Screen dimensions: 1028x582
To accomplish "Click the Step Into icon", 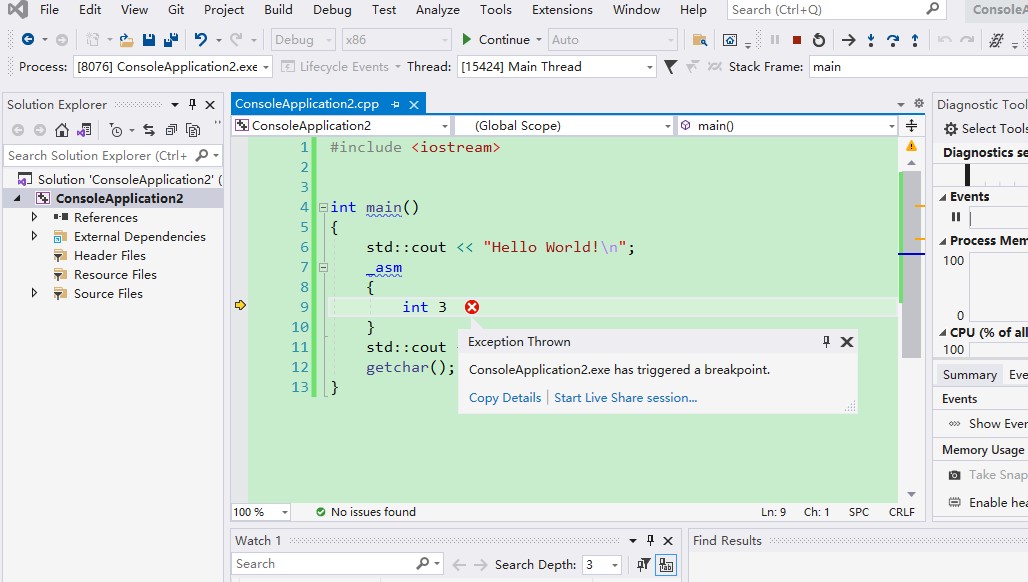I will pos(871,40).
